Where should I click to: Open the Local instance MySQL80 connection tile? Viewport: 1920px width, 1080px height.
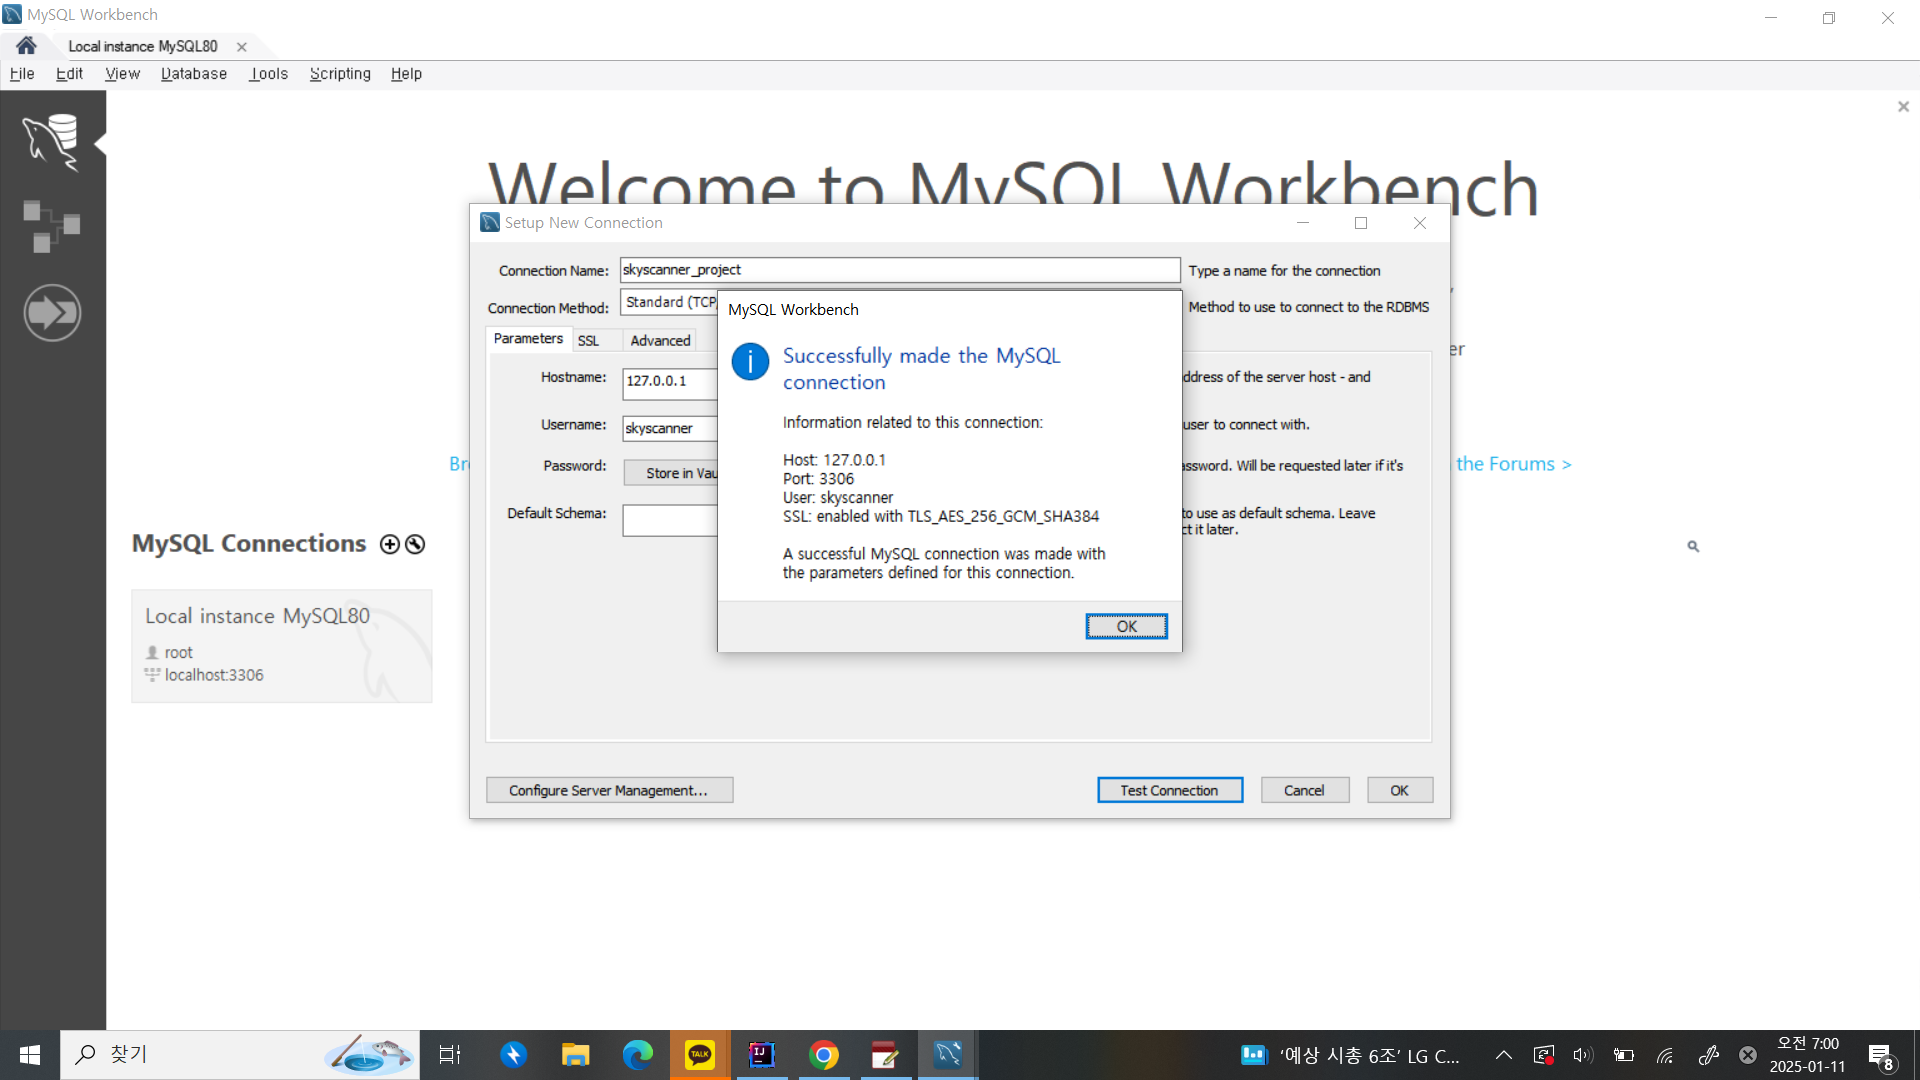pyautogui.click(x=282, y=646)
